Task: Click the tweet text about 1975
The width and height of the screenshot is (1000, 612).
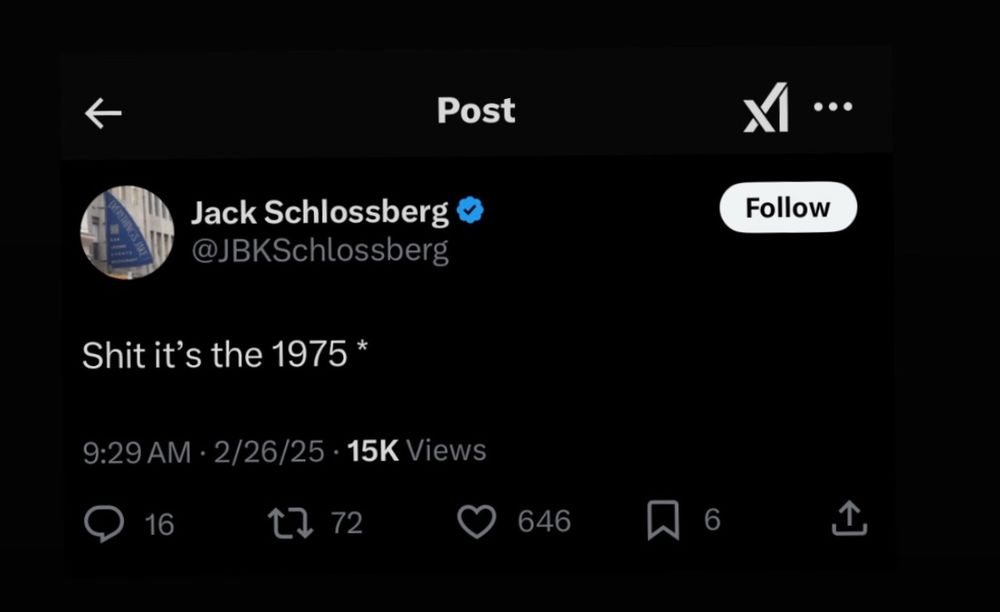Action: coord(226,355)
